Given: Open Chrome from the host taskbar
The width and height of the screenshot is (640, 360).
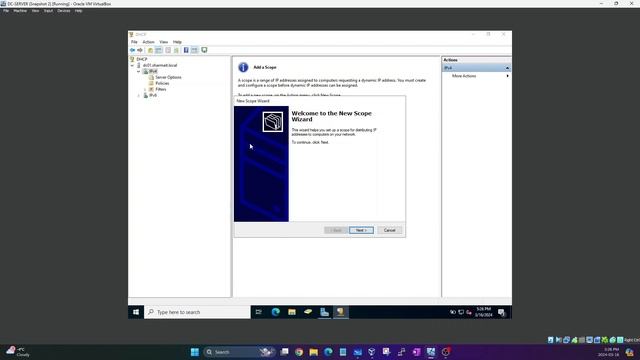Looking at the screenshot, I should 299,352.
